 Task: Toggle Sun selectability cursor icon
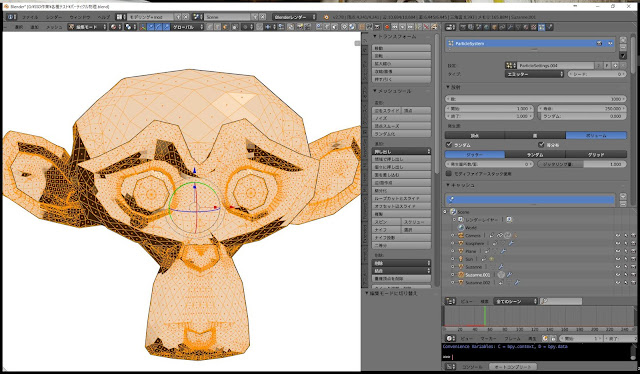[x=626, y=259]
